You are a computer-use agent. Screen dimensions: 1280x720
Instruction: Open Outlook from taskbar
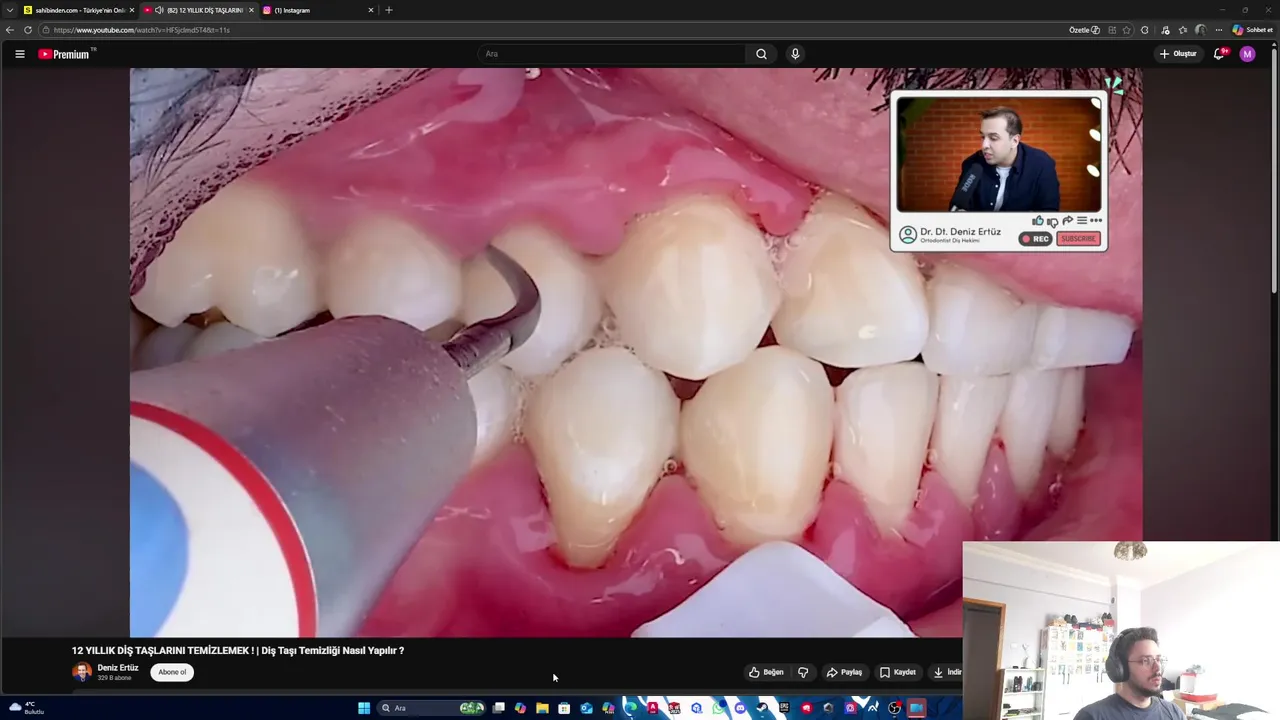[586, 708]
